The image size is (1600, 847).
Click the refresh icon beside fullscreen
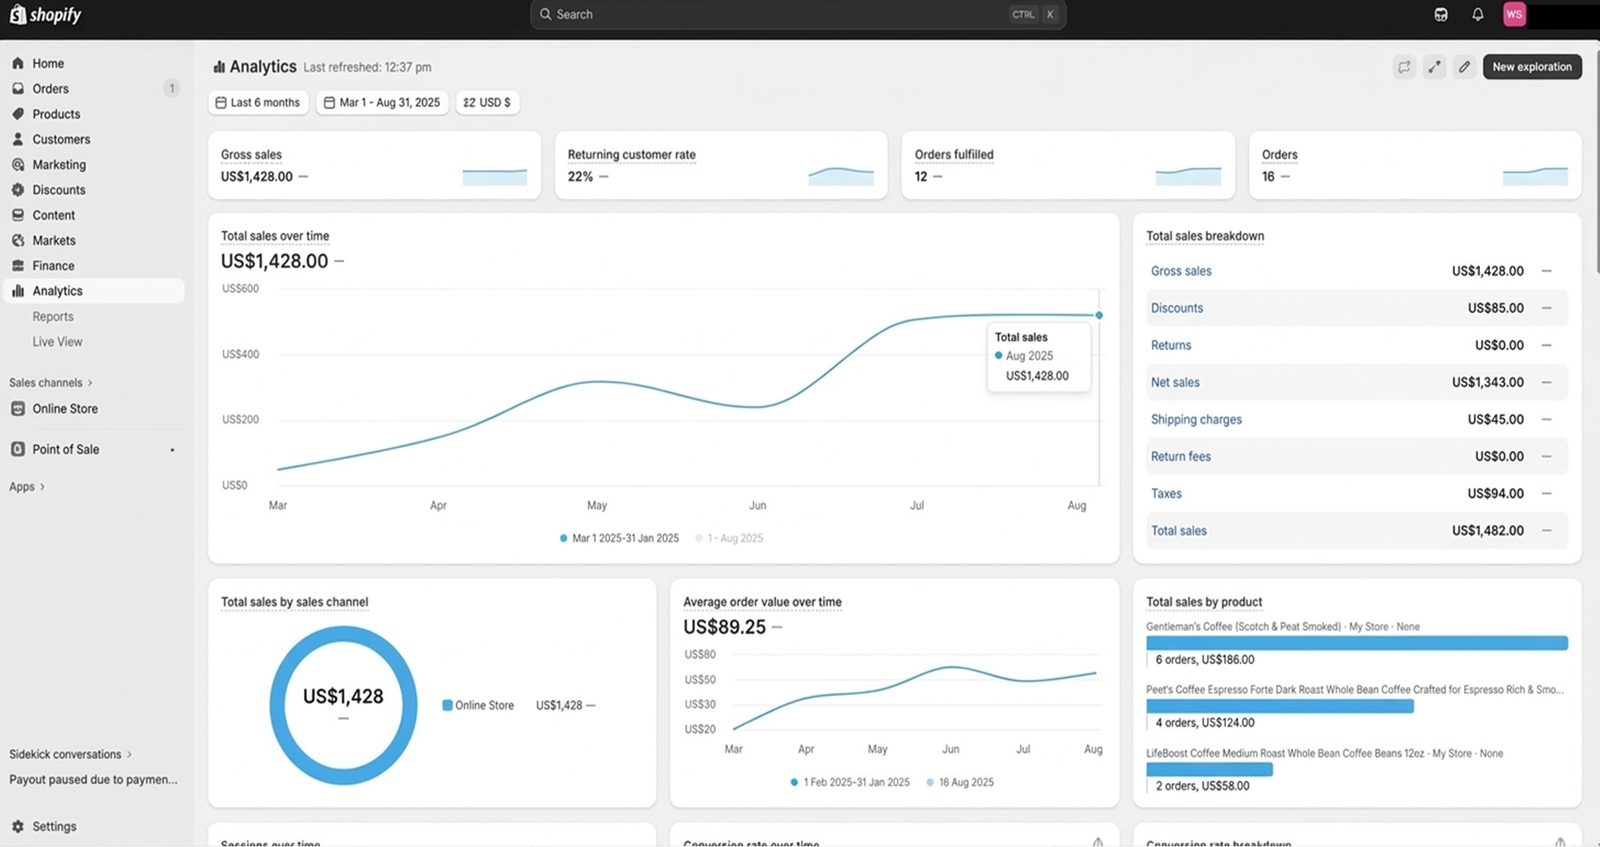(x=1404, y=67)
